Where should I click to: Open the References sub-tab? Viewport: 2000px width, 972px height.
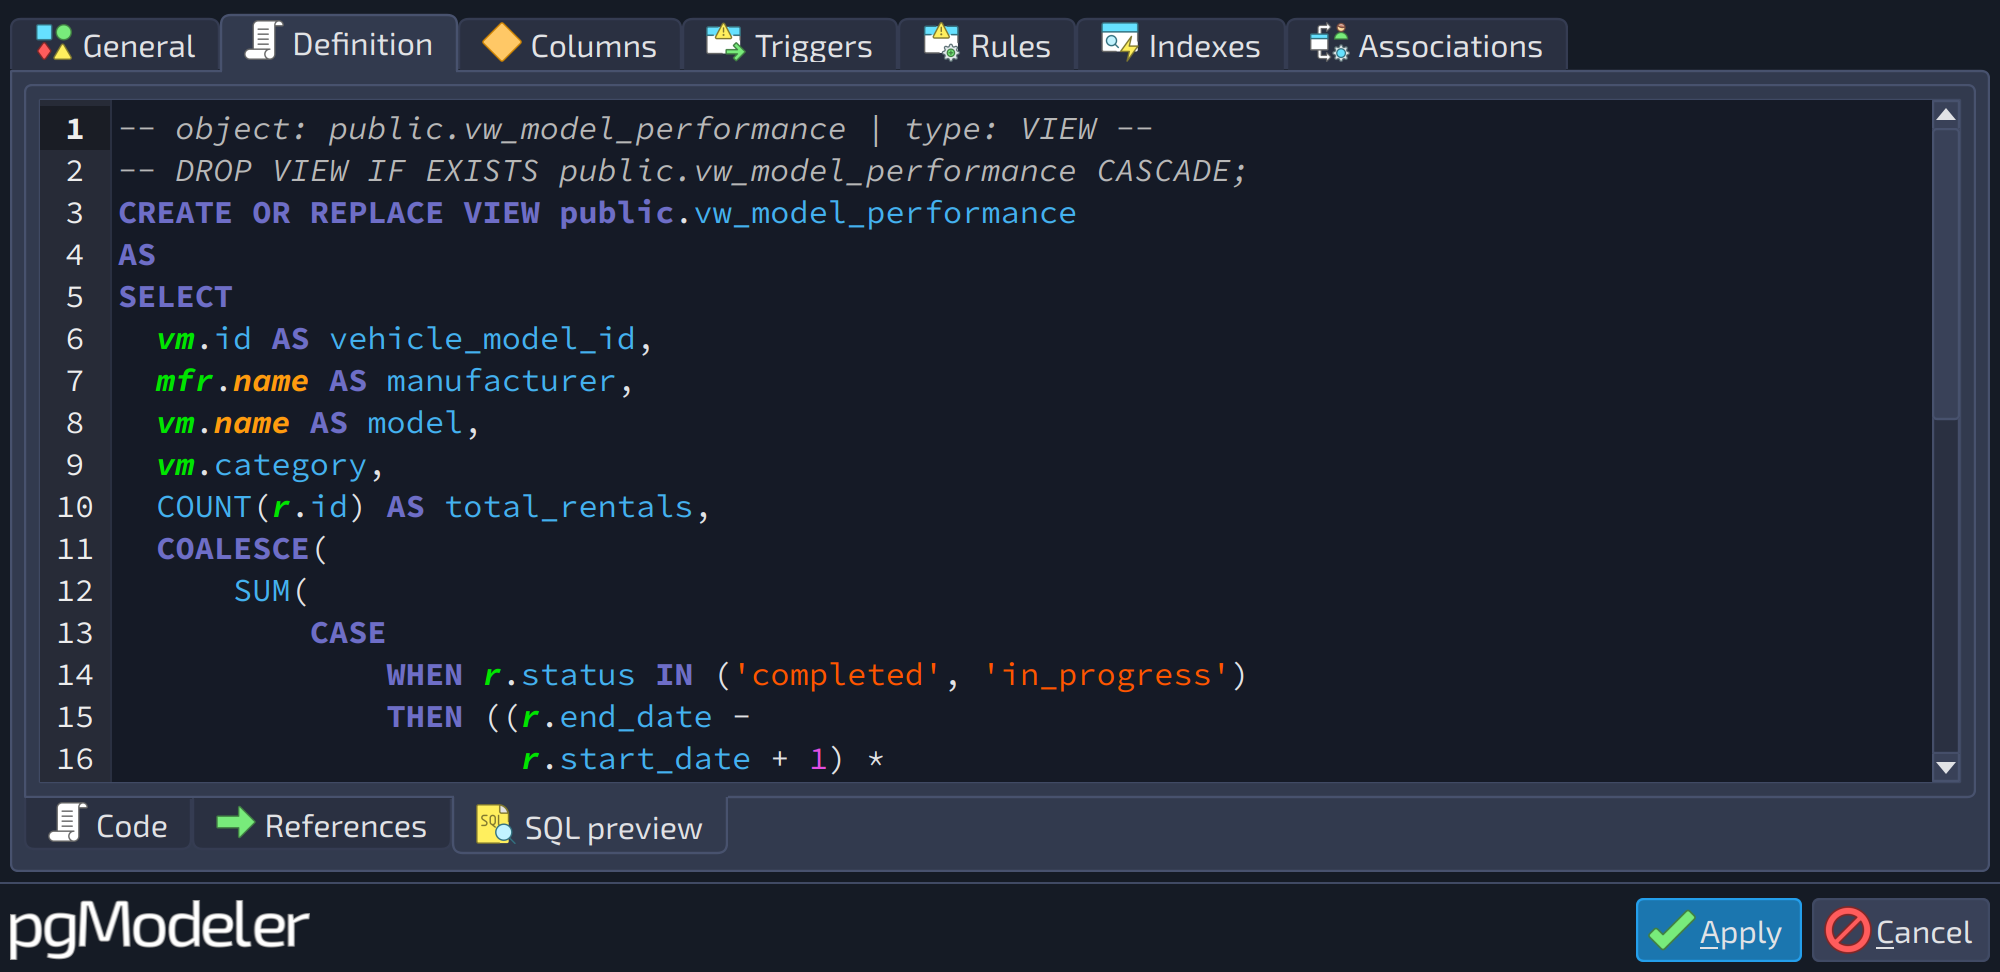click(x=322, y=824)
